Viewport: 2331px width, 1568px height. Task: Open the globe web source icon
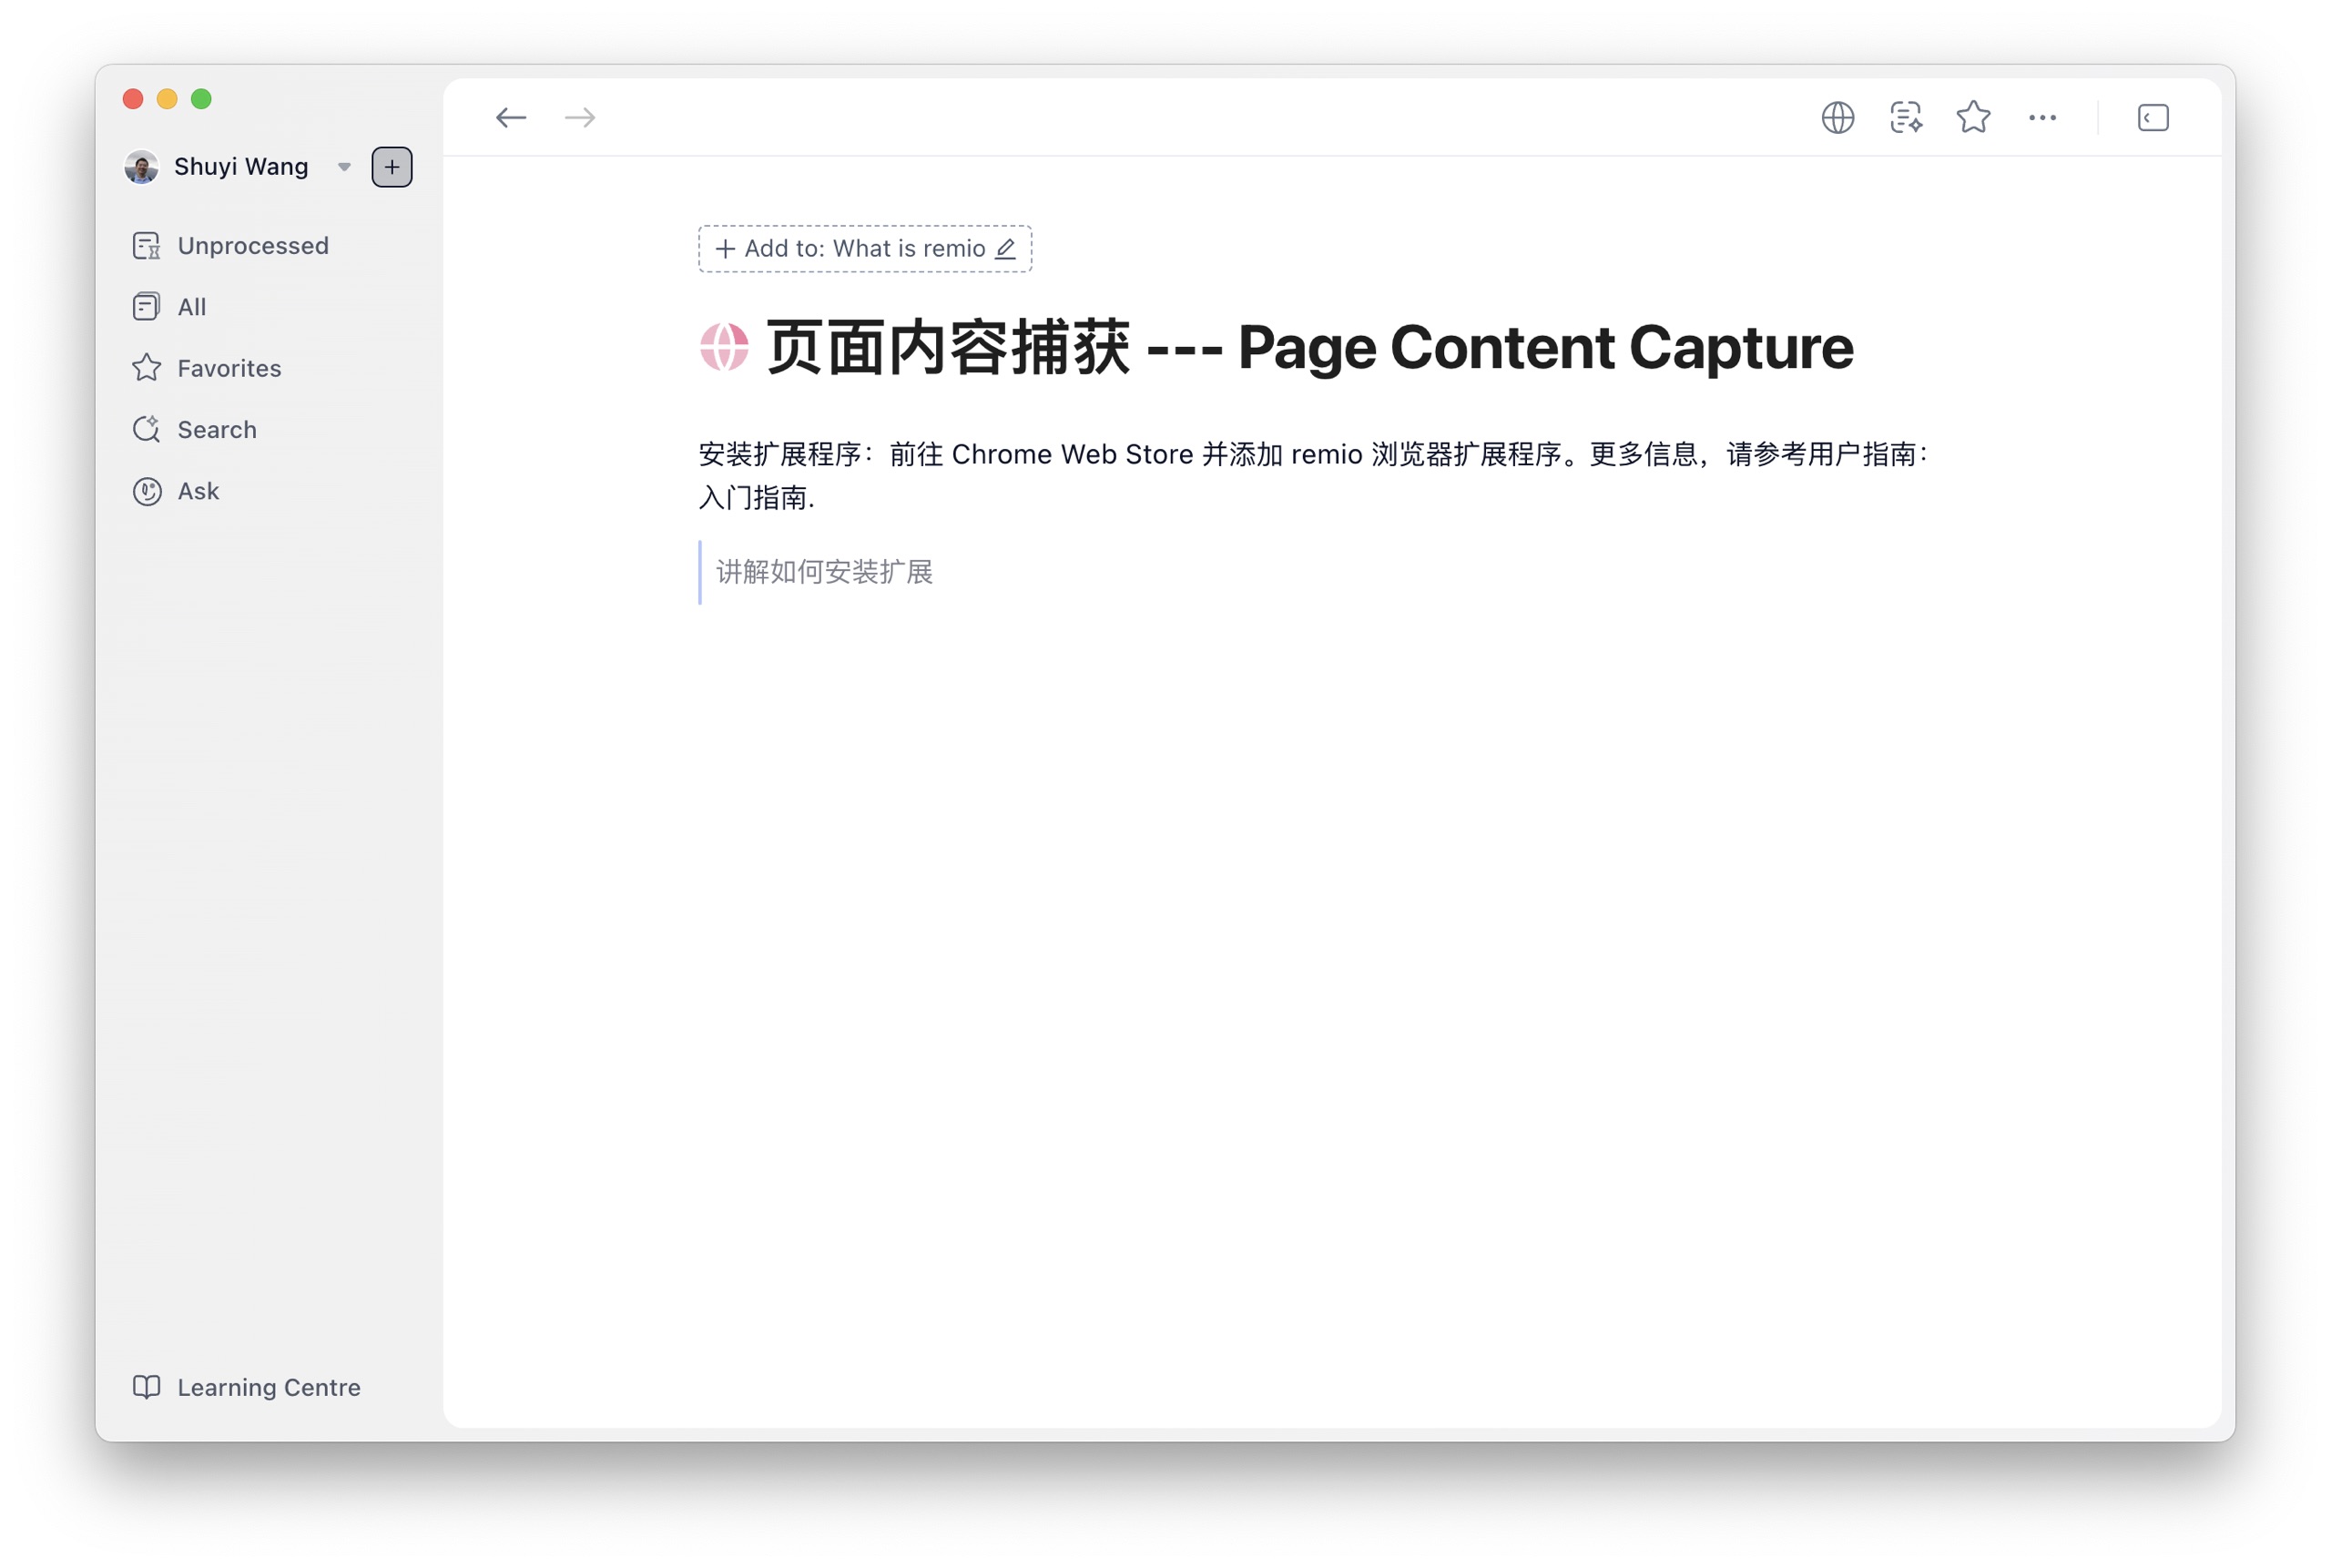[x=1837, y=118]
